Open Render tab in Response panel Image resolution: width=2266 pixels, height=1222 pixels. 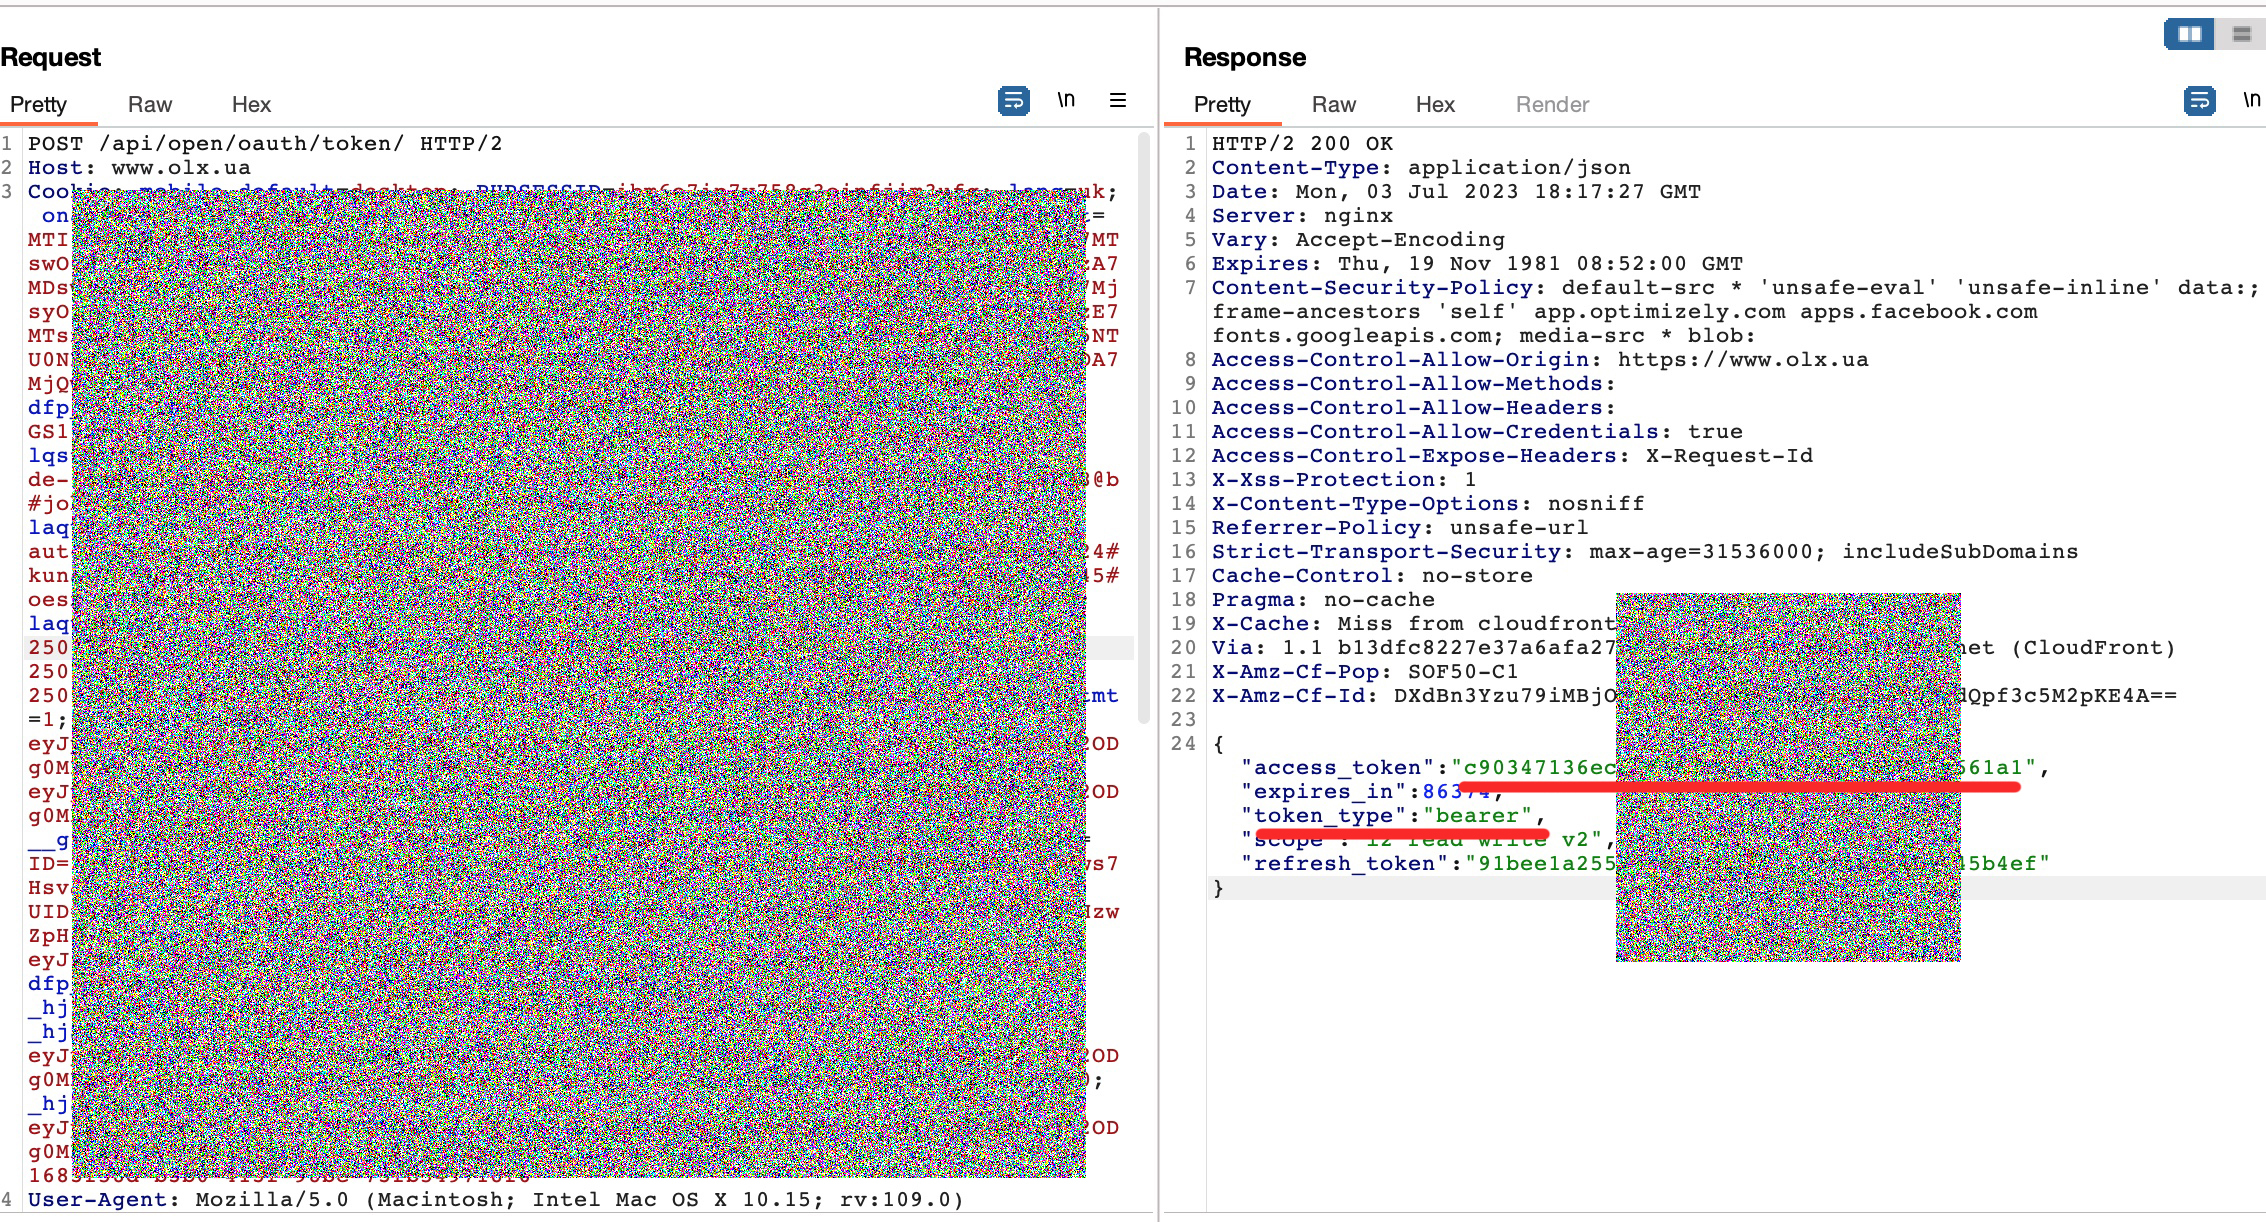(1552, 105)
